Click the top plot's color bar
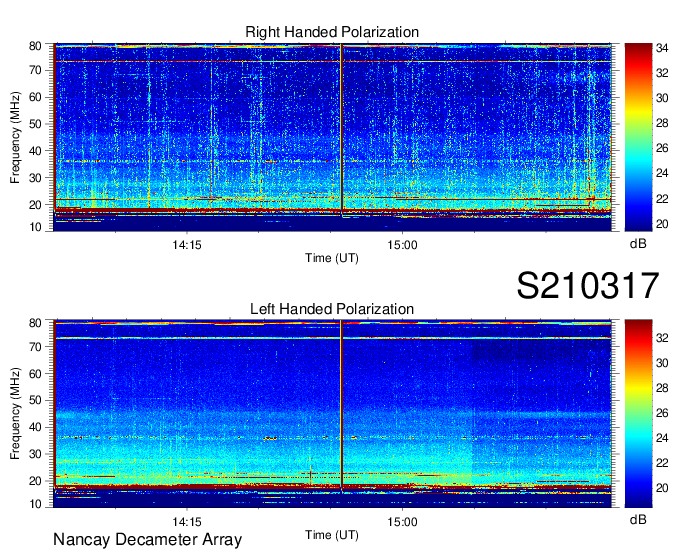This screenshot has width=680, height=552. pyautogui.click(x=638, y=137)
